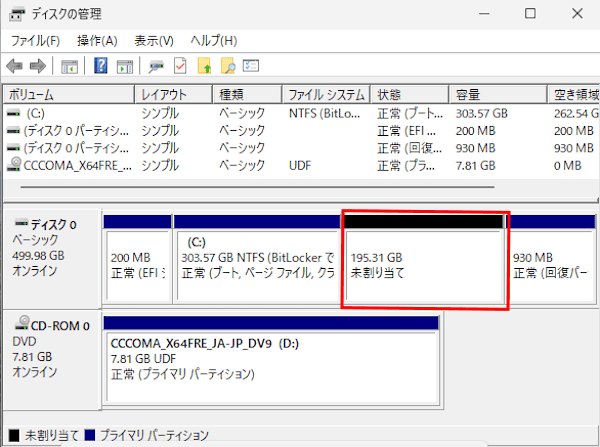600x447 pixels.
Task: Select the (C:) 303.57 GB NTFS partition block
Action: (x=257, y=259)
